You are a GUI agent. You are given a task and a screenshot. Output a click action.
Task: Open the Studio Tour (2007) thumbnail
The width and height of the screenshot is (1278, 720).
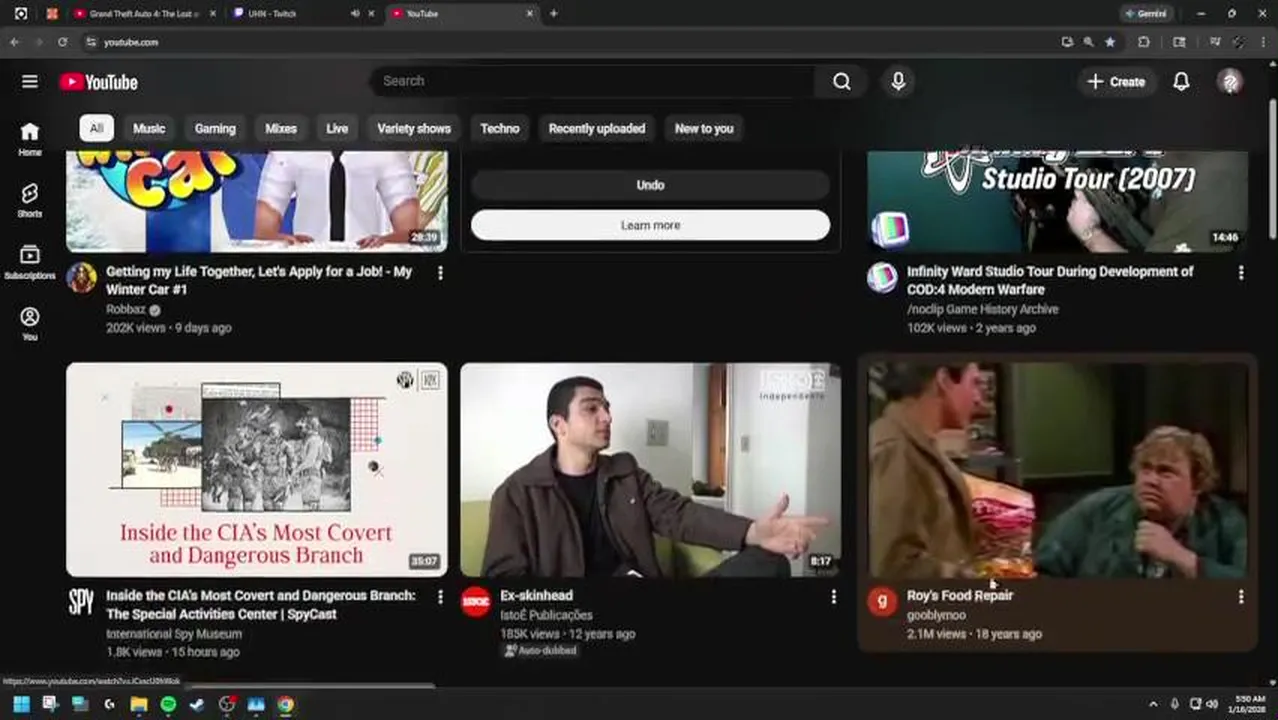[x=1058, y=201]
